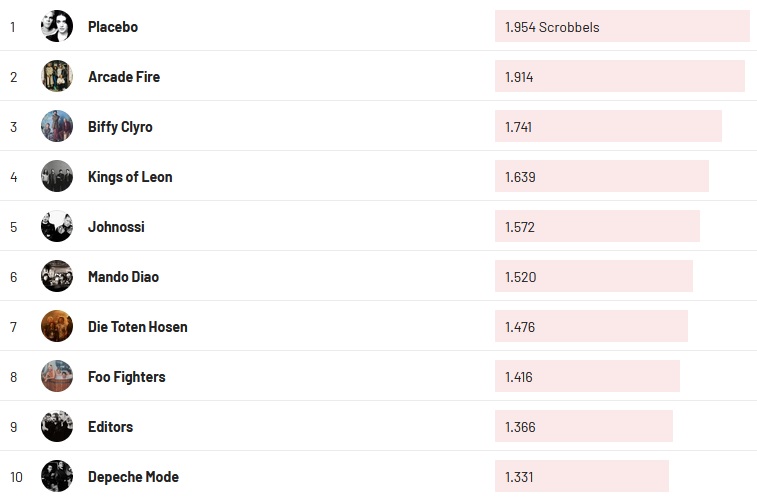Open the Kings of Leon link
The width and height of the screenshot is (757, 500).
tap(130, 177)
